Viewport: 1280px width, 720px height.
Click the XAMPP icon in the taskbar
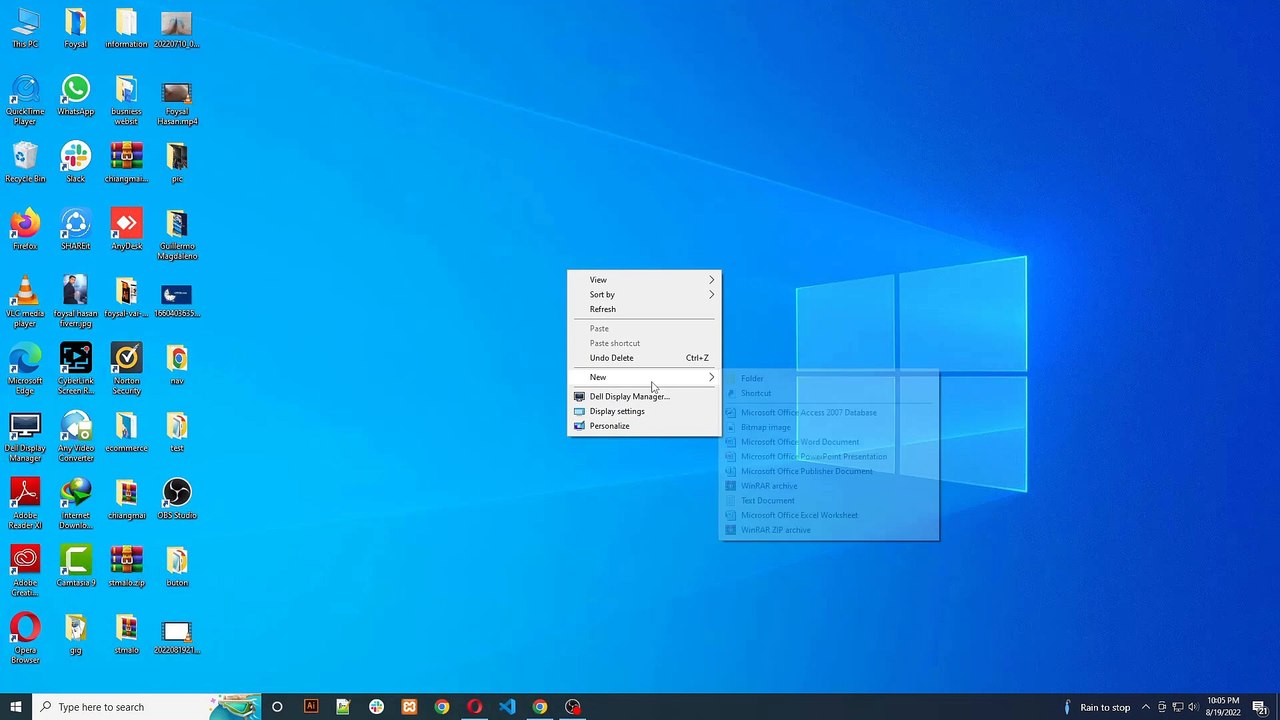tap(409, 707)
